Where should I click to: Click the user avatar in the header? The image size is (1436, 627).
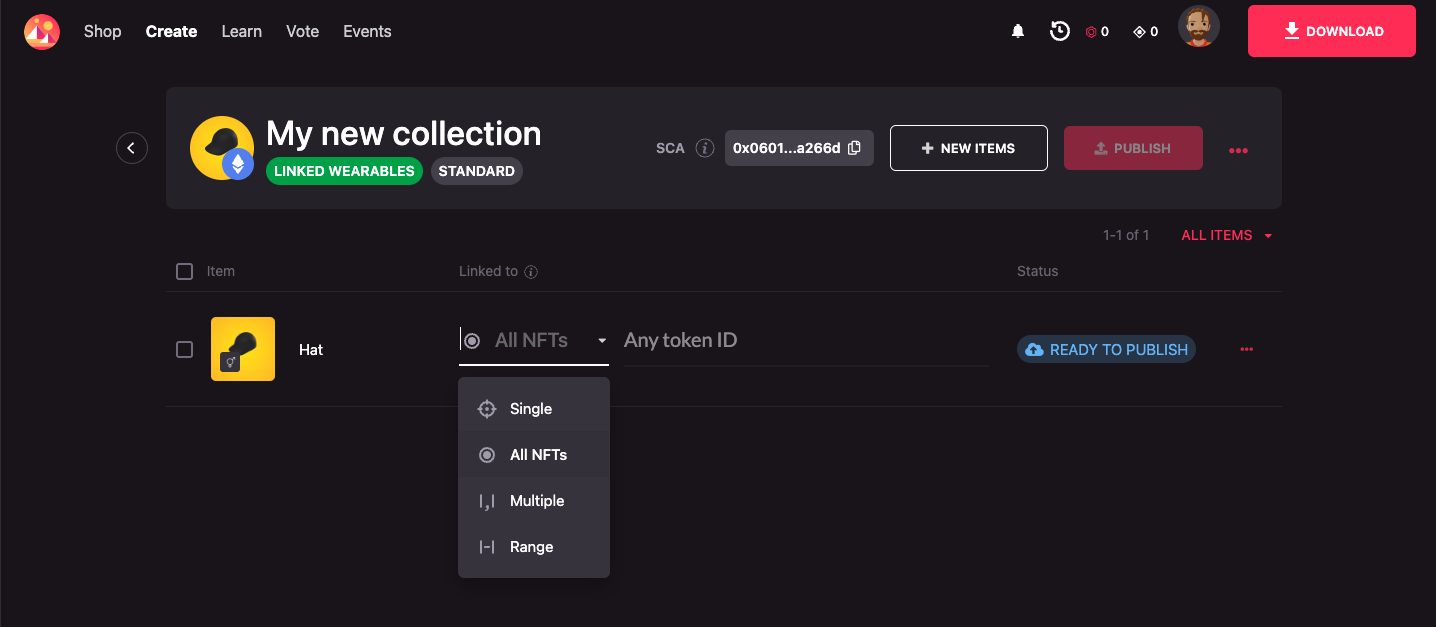[1198, 27]
